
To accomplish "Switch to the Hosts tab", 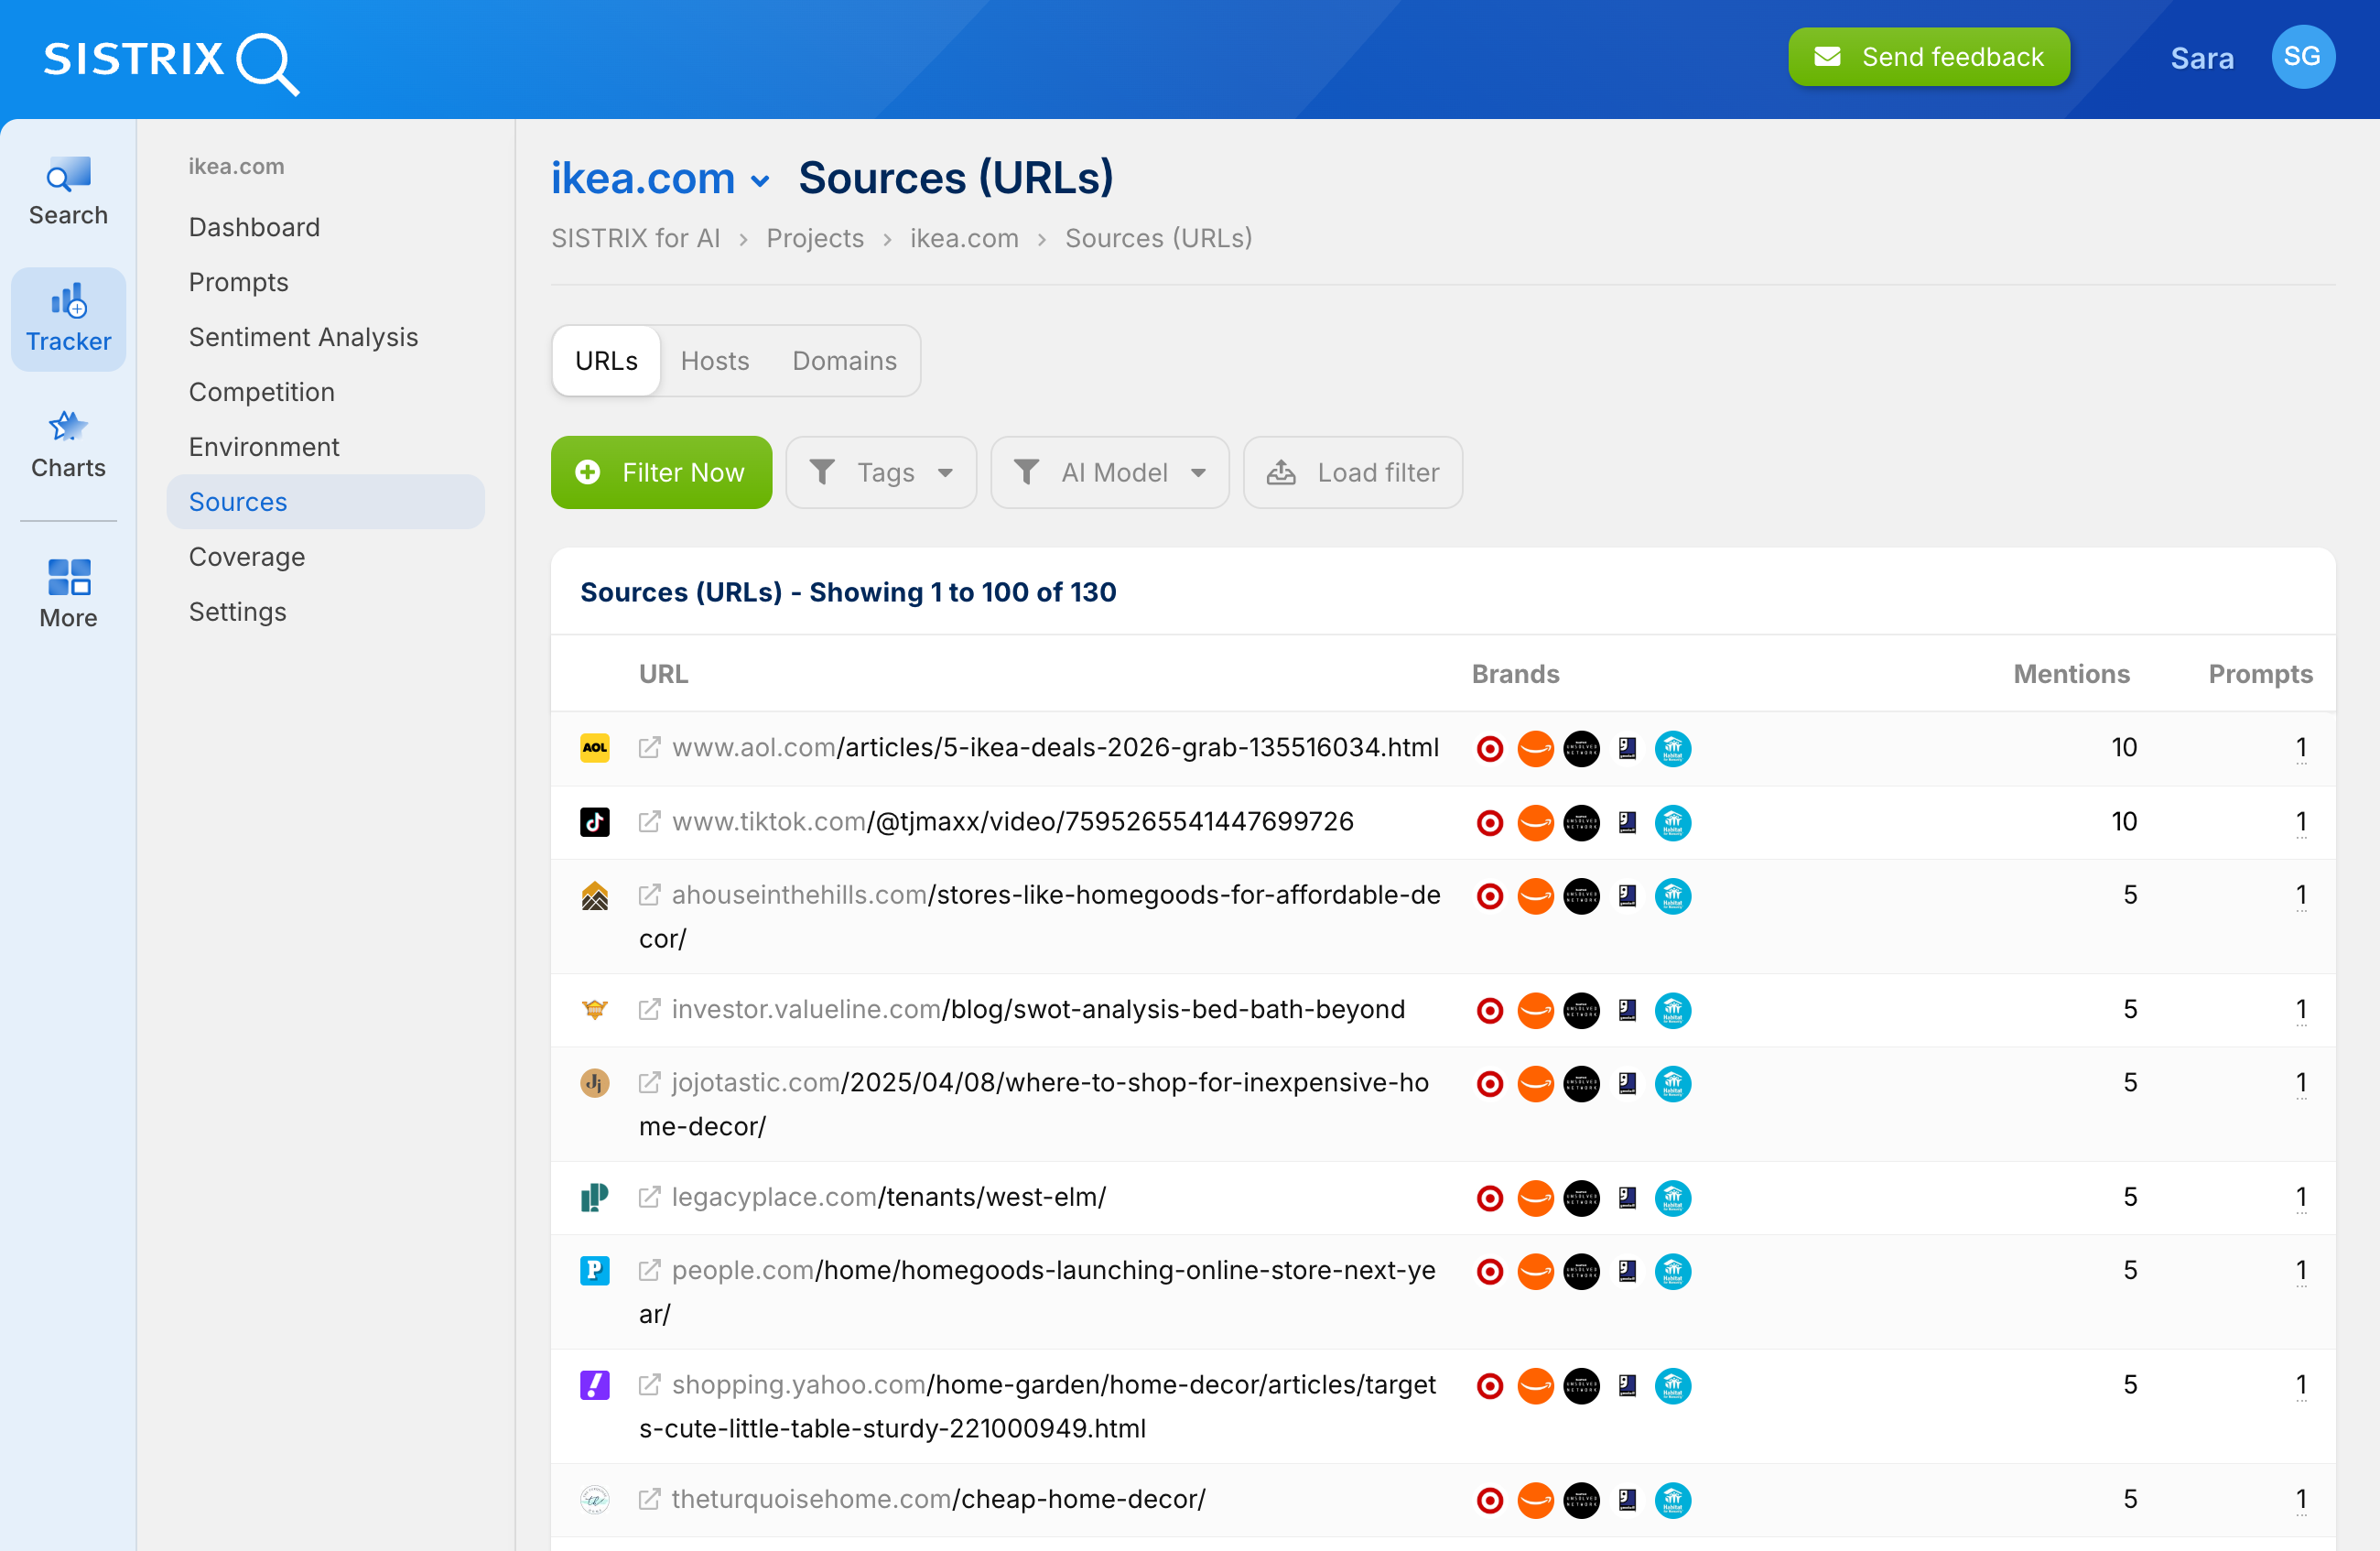I will click(714, 360).
